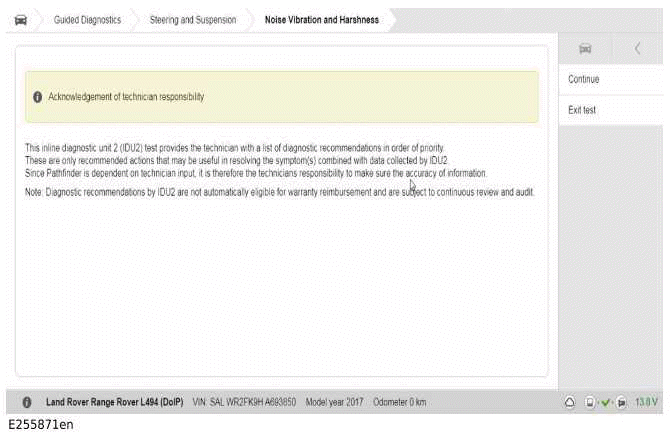The width and height of the screenshot is (672, 442).
Task: Click the vehicle connection icon in status bar
Action: pyautogui.click(x=621, y=402)
